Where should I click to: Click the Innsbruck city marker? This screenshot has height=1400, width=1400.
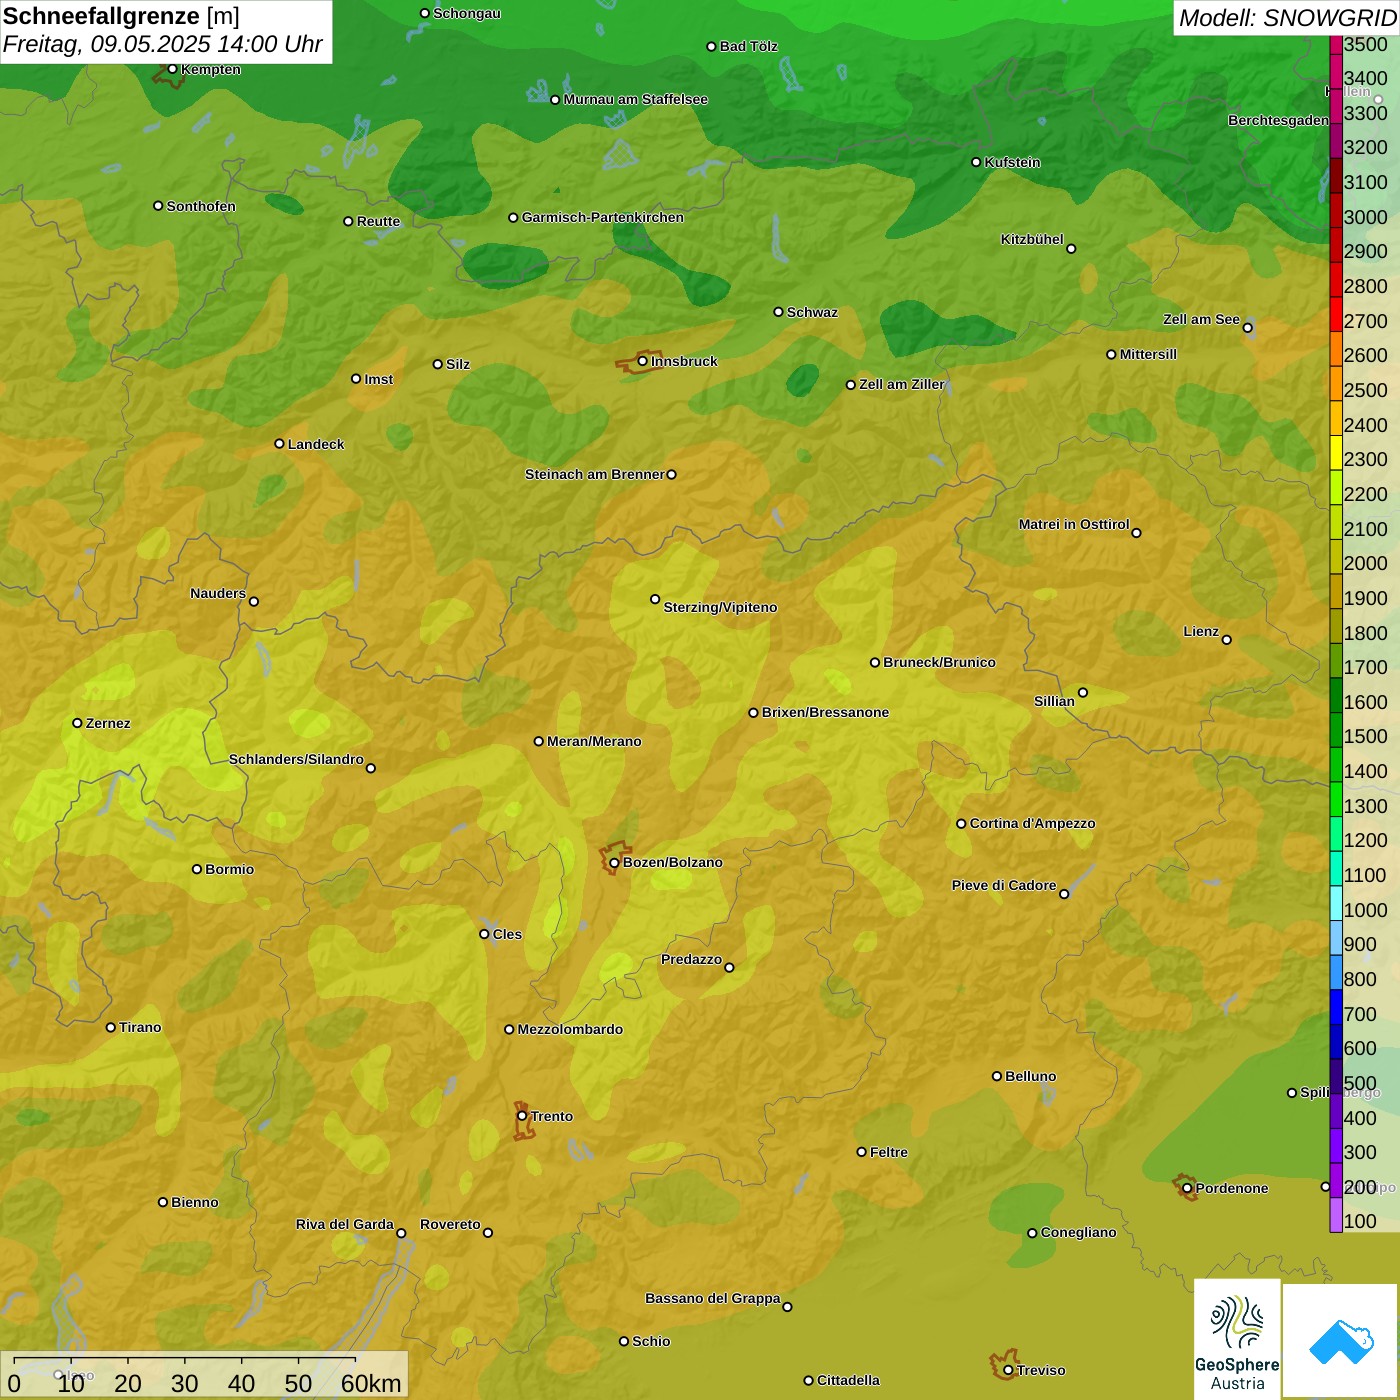click(x=642, y=361)
